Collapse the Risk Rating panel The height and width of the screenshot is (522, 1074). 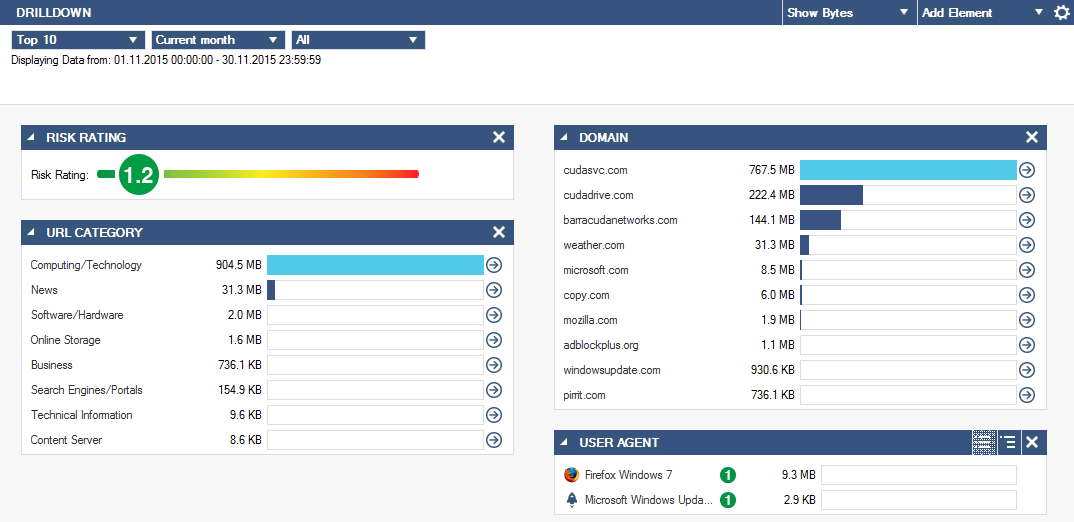(x=31, y=137)
